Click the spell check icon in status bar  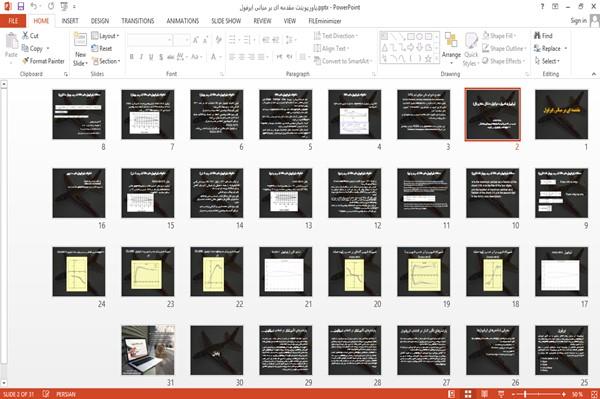click(46, 394)
